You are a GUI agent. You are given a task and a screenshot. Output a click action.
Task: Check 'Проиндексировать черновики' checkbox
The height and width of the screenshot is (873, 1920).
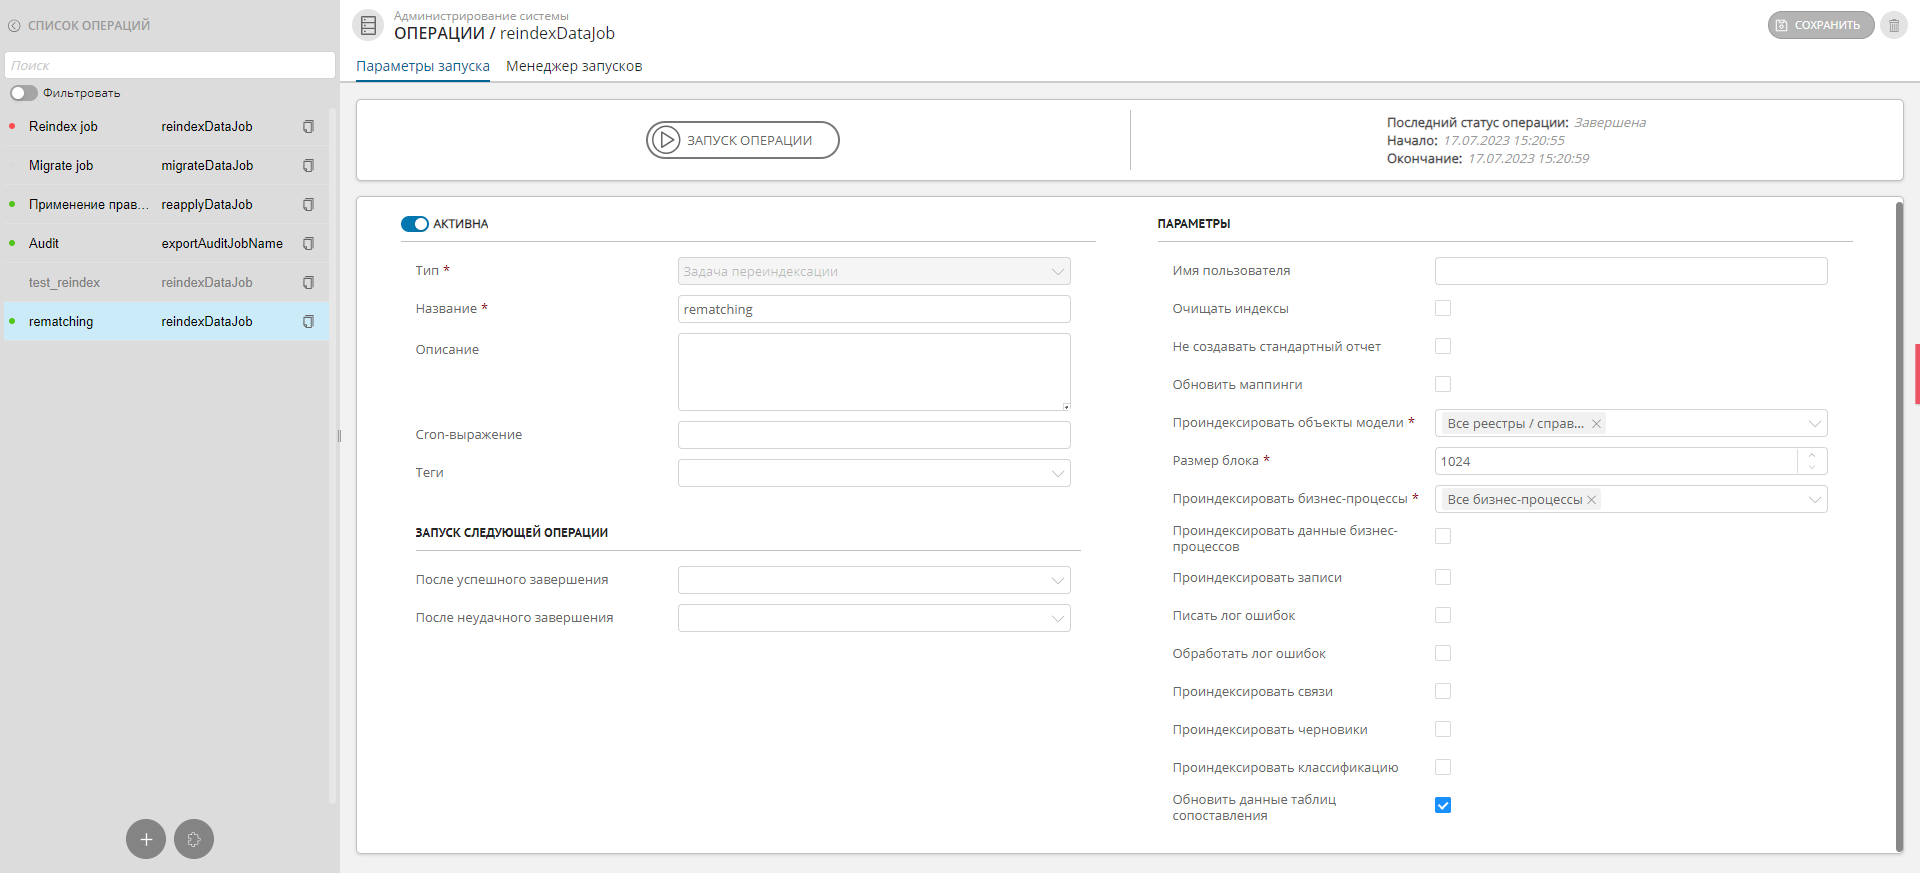point(1443,729)
